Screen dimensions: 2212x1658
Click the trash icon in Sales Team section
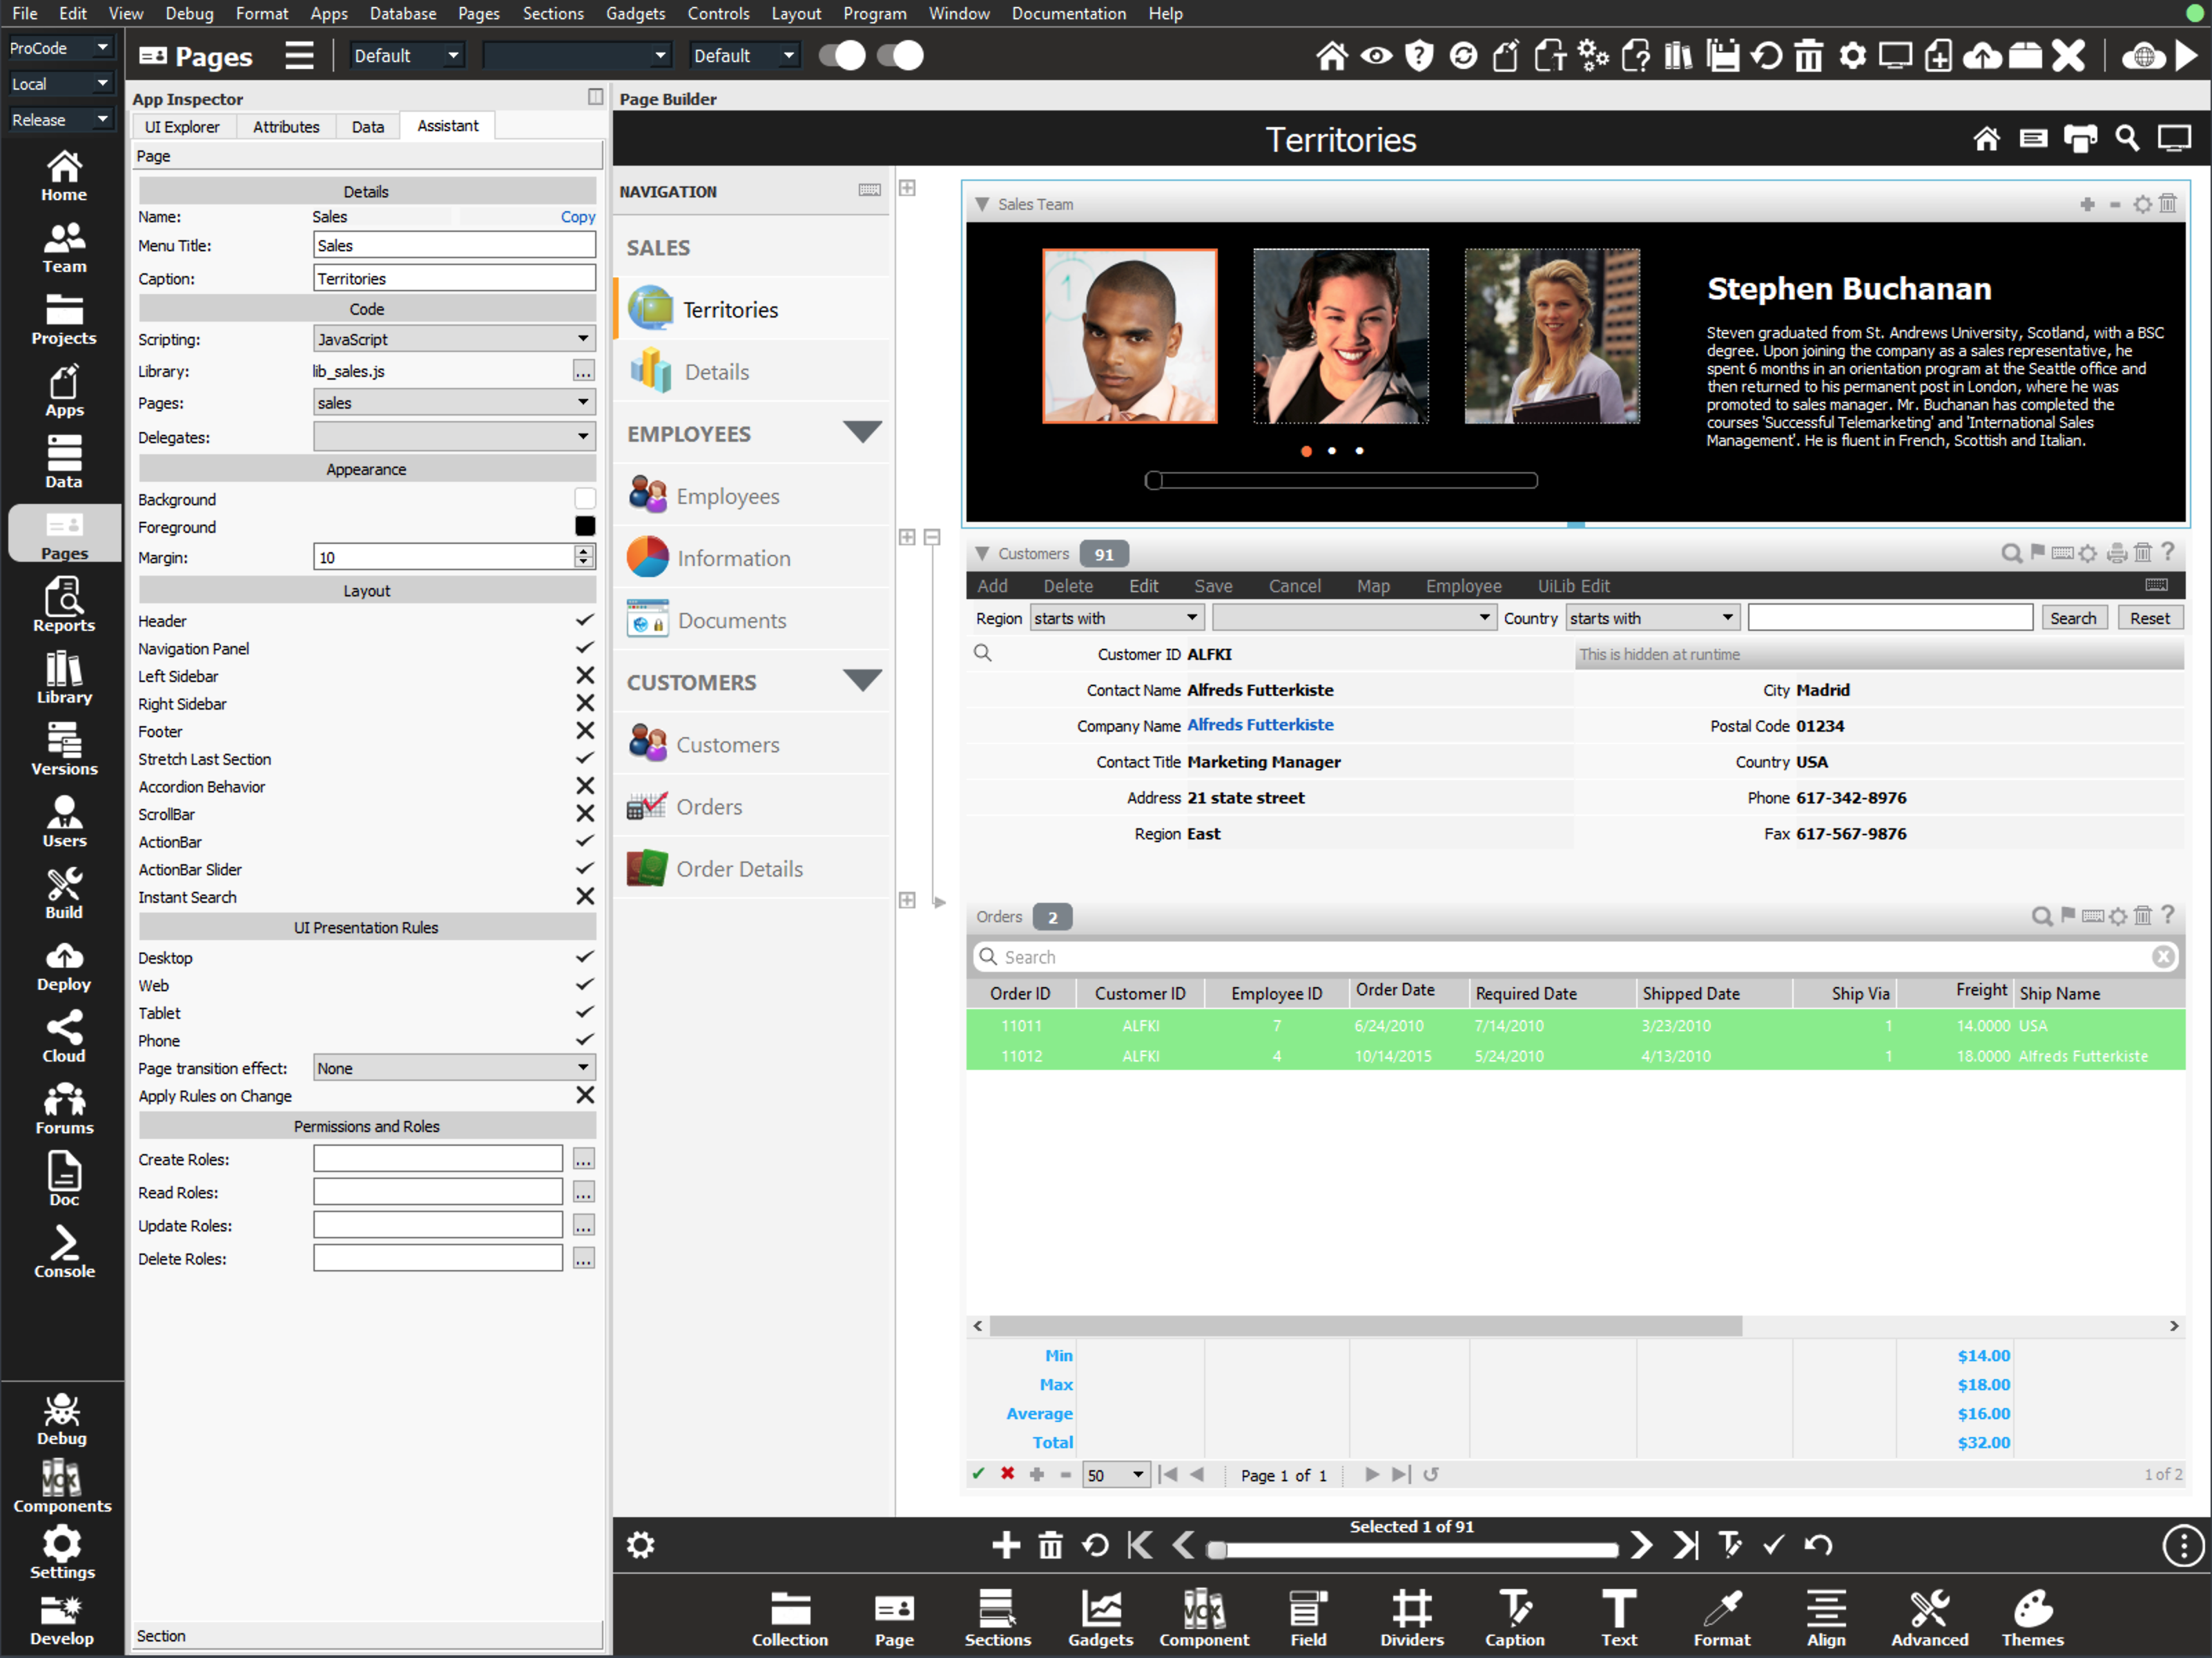coord(2167,204)
